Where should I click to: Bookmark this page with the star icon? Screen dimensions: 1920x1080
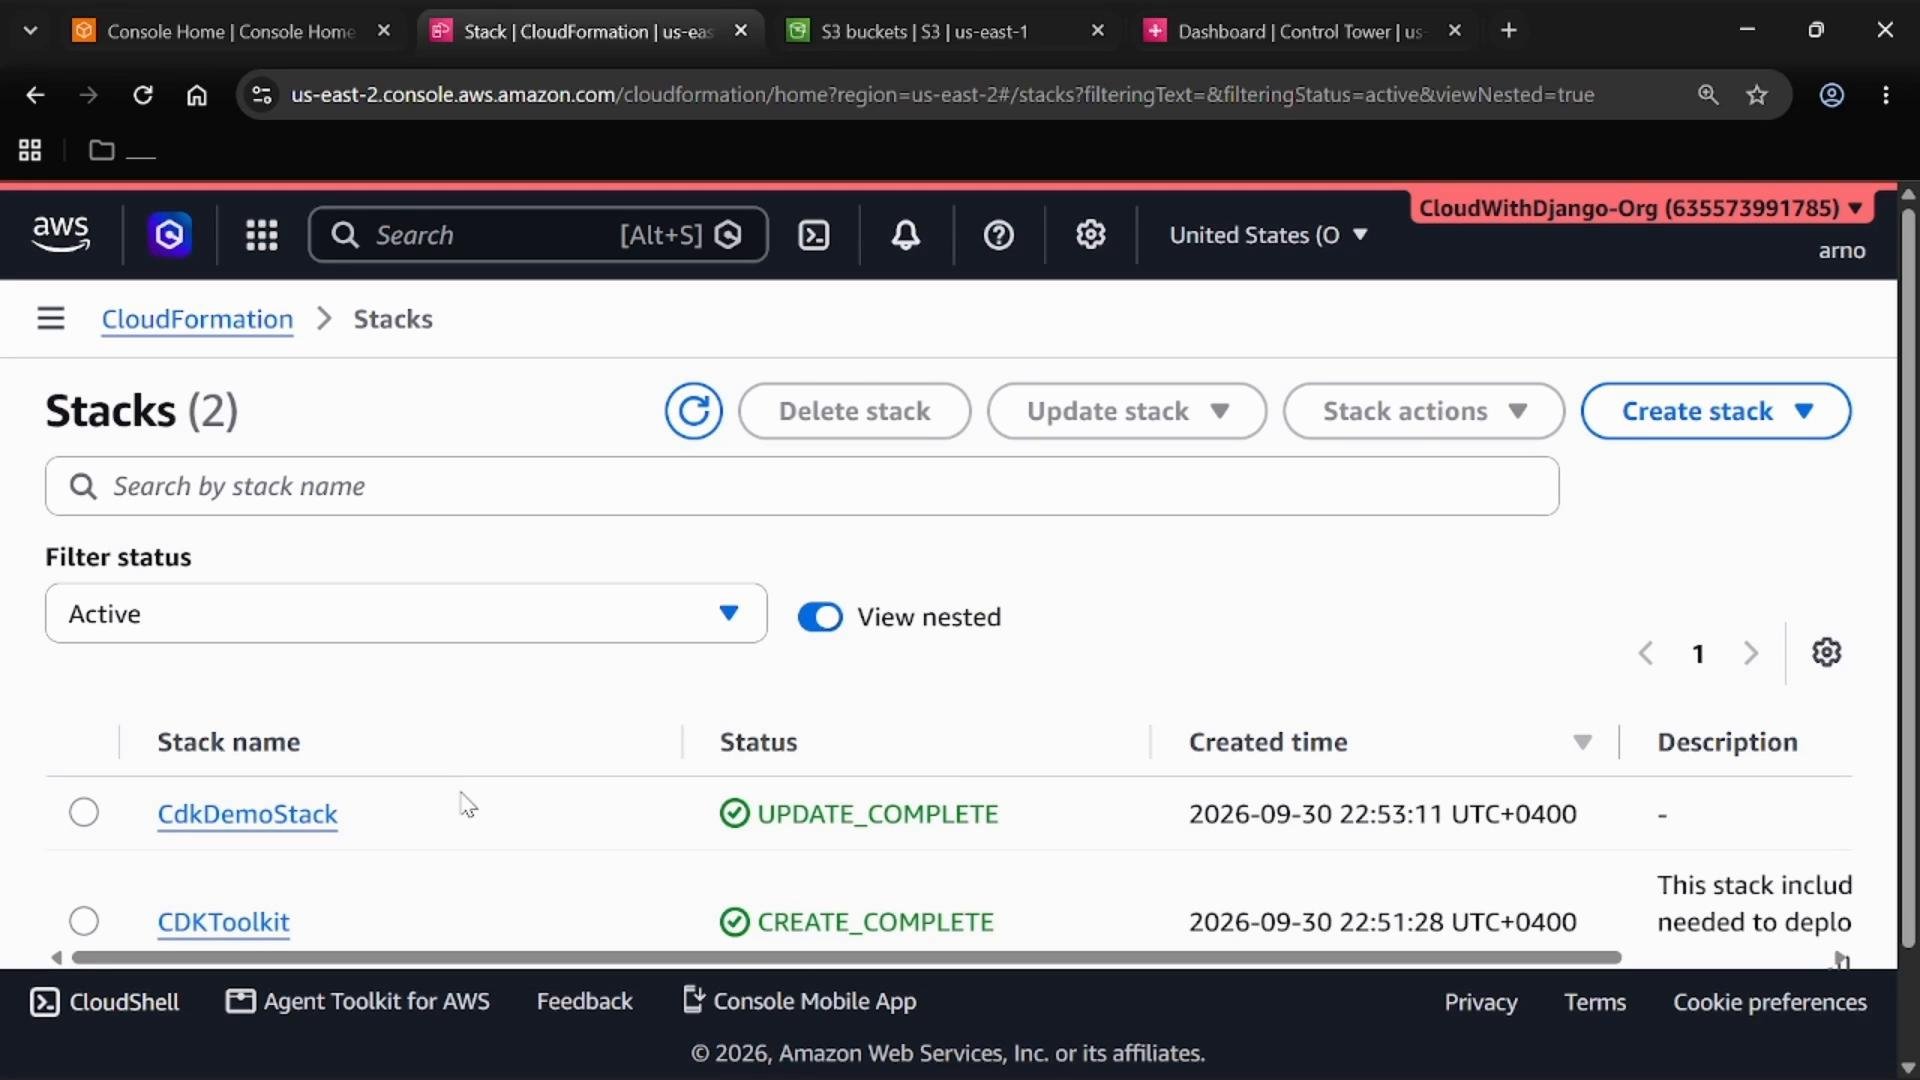pyautogui.click(x=1757, y=95)
